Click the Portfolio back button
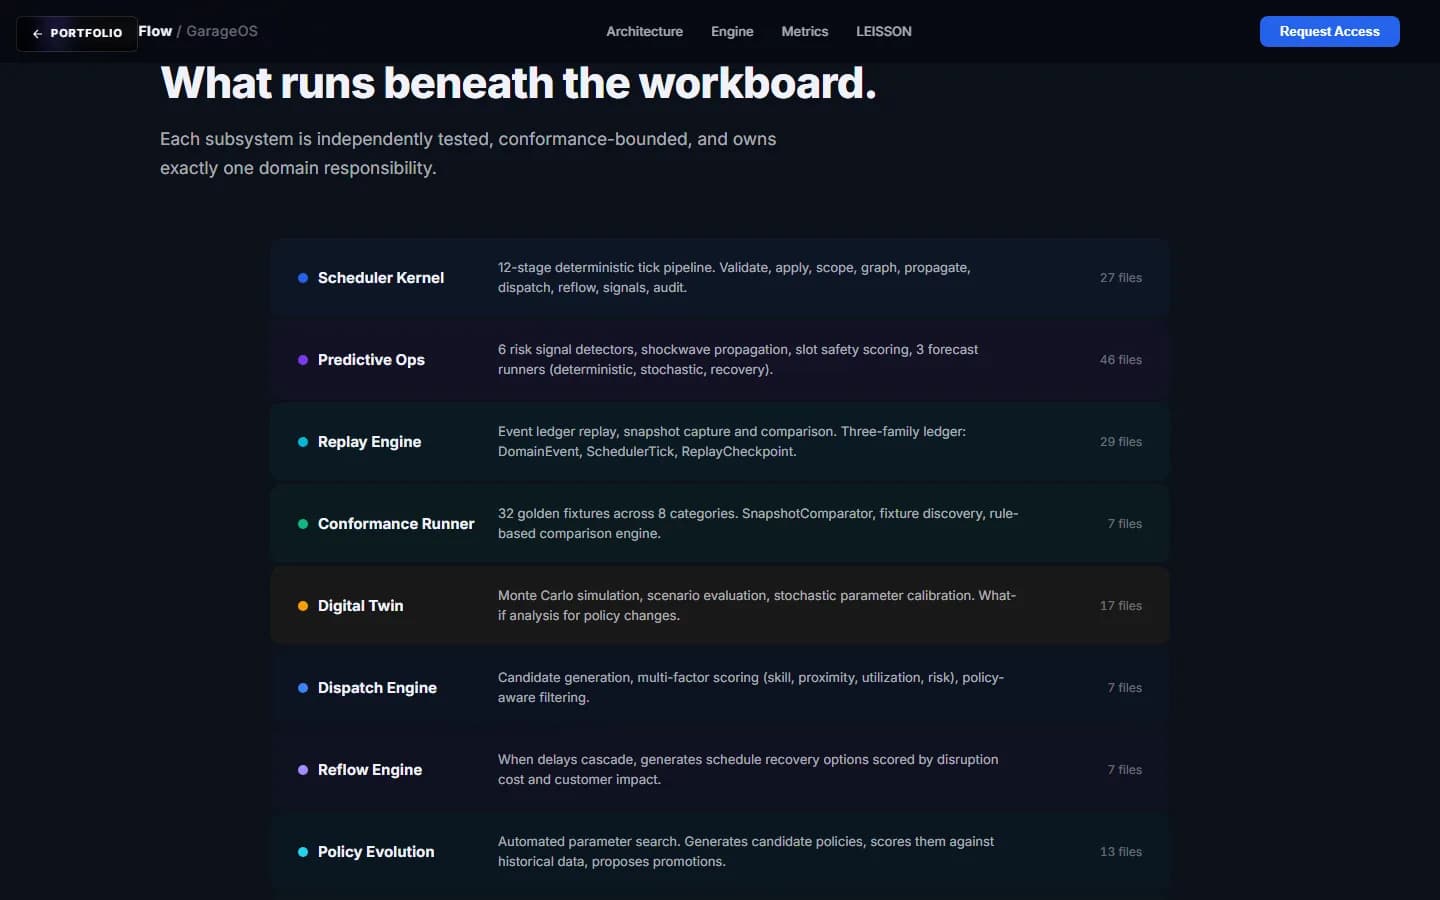1440x900 pixels. [x=77, y=33]
